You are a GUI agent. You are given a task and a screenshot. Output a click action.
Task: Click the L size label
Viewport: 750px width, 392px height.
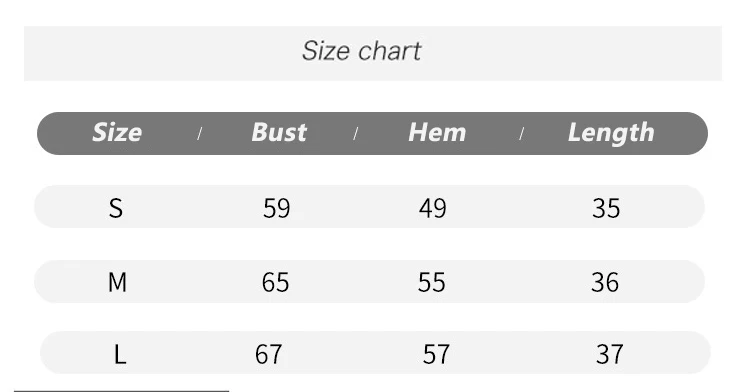(120, 355)
